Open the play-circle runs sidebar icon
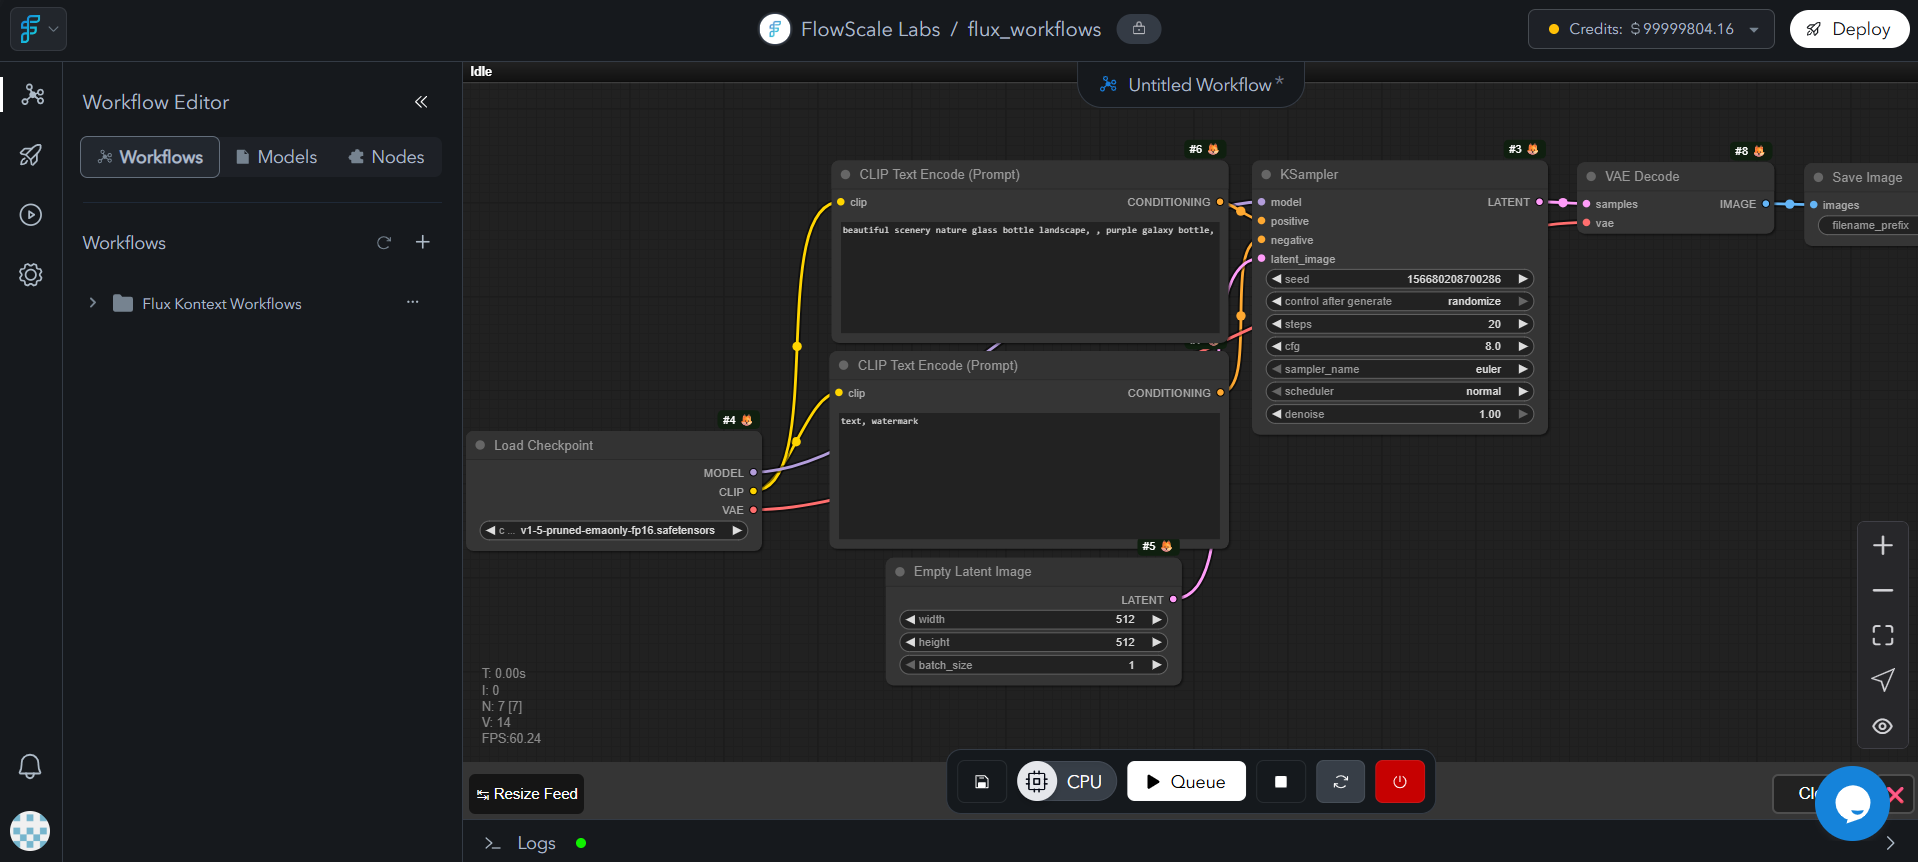The image size is (1918, 862). point(31,215)
